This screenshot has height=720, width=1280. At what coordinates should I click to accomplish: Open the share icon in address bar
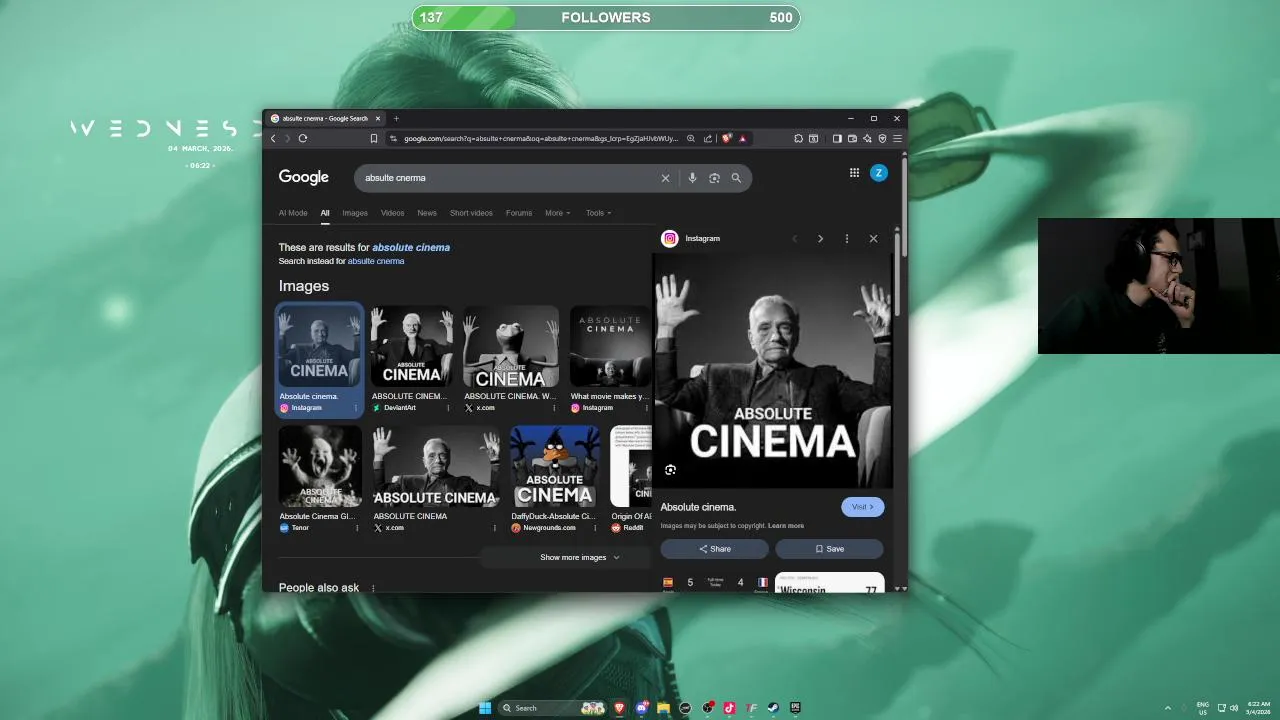click(x=708, y=139)
